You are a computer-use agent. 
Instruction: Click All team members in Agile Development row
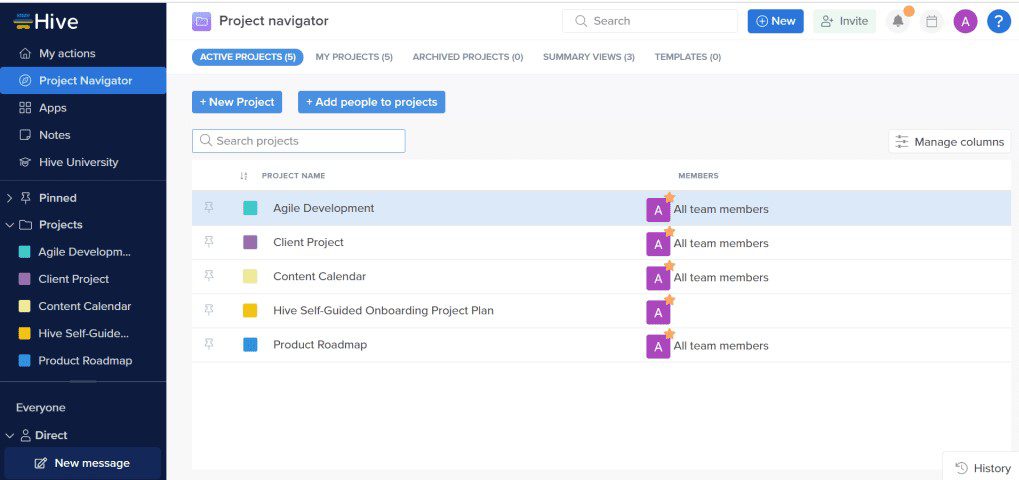[x=721, y=210]
